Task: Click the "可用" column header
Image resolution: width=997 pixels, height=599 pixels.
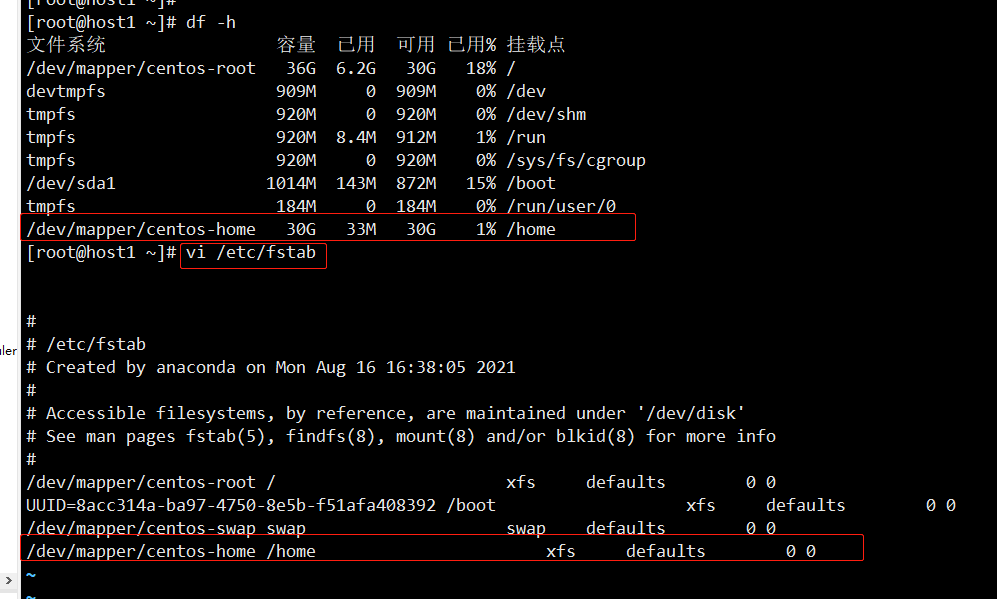Action: tap(416, 45)
